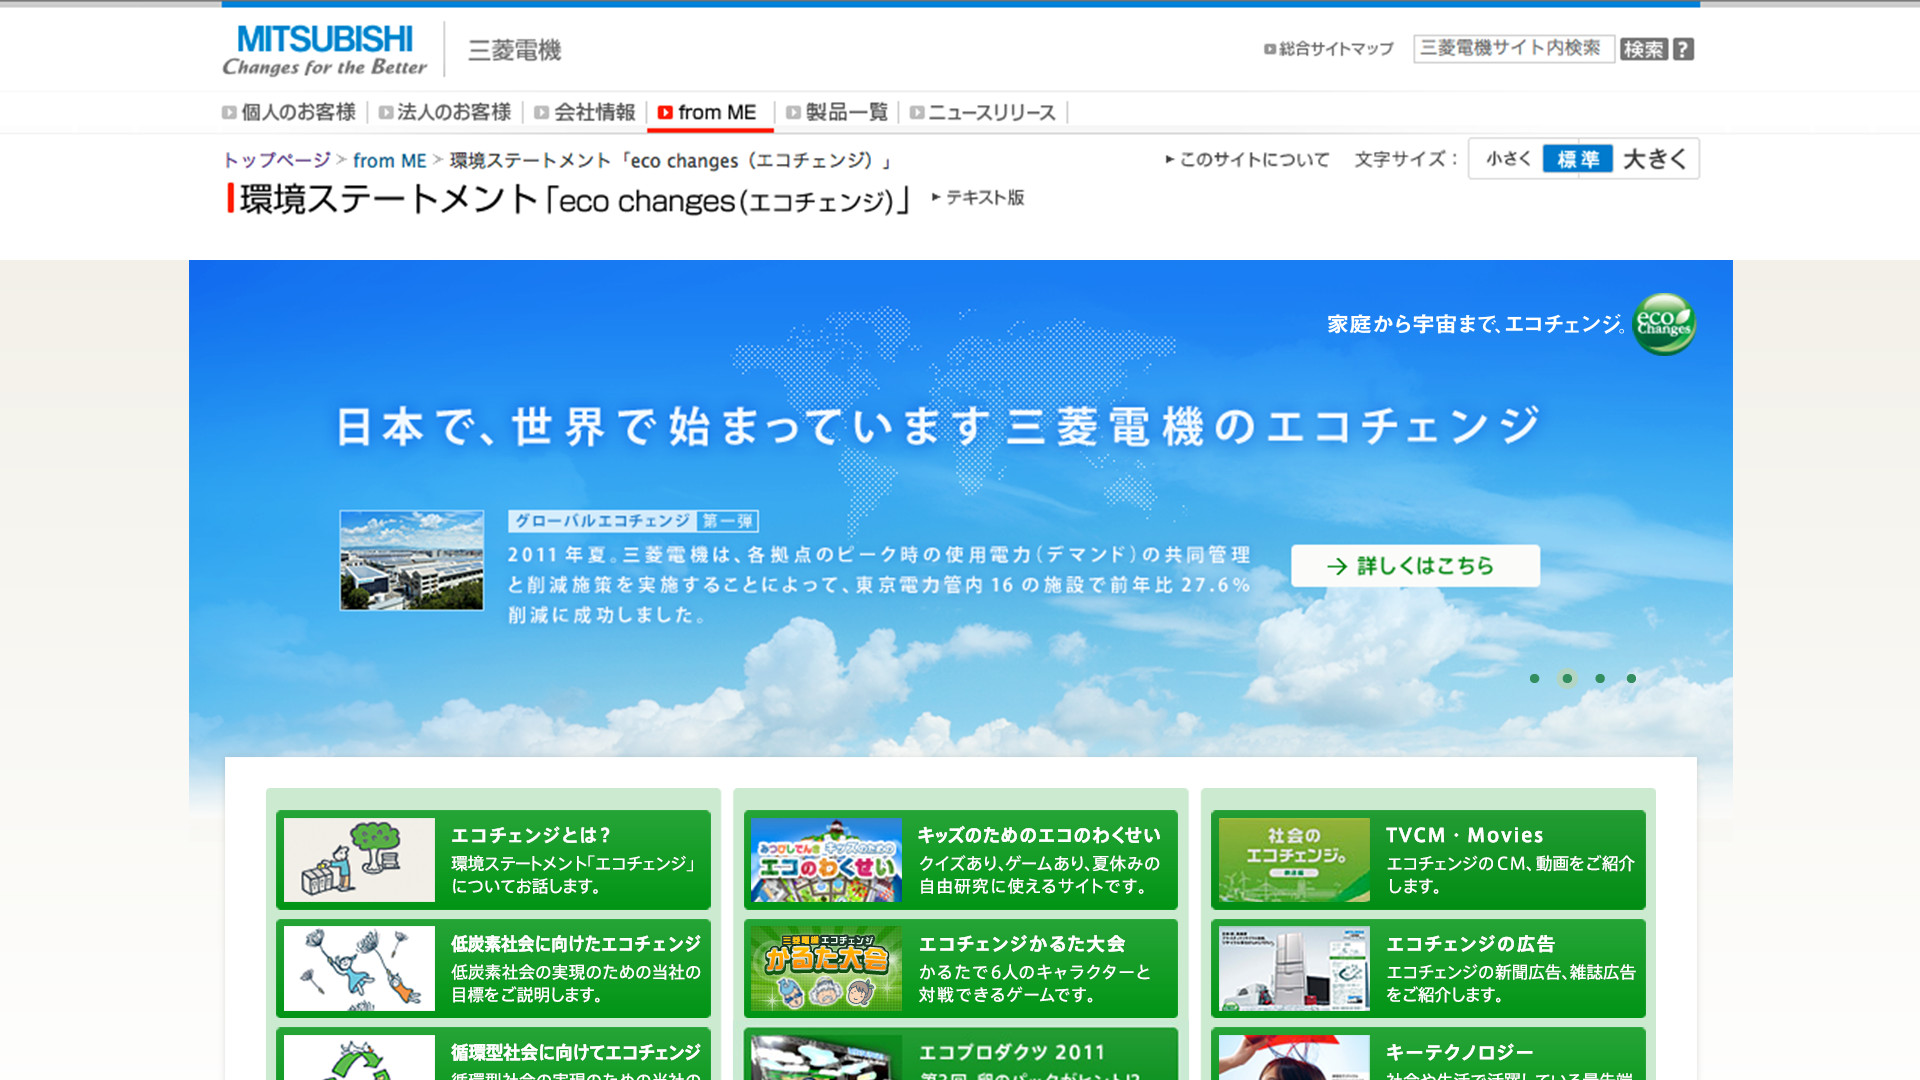This screenshot has height=1080, width=1920.
Task: Open 循環型社会に向けてエコチェンジ card
Action: coord(493,1054)
